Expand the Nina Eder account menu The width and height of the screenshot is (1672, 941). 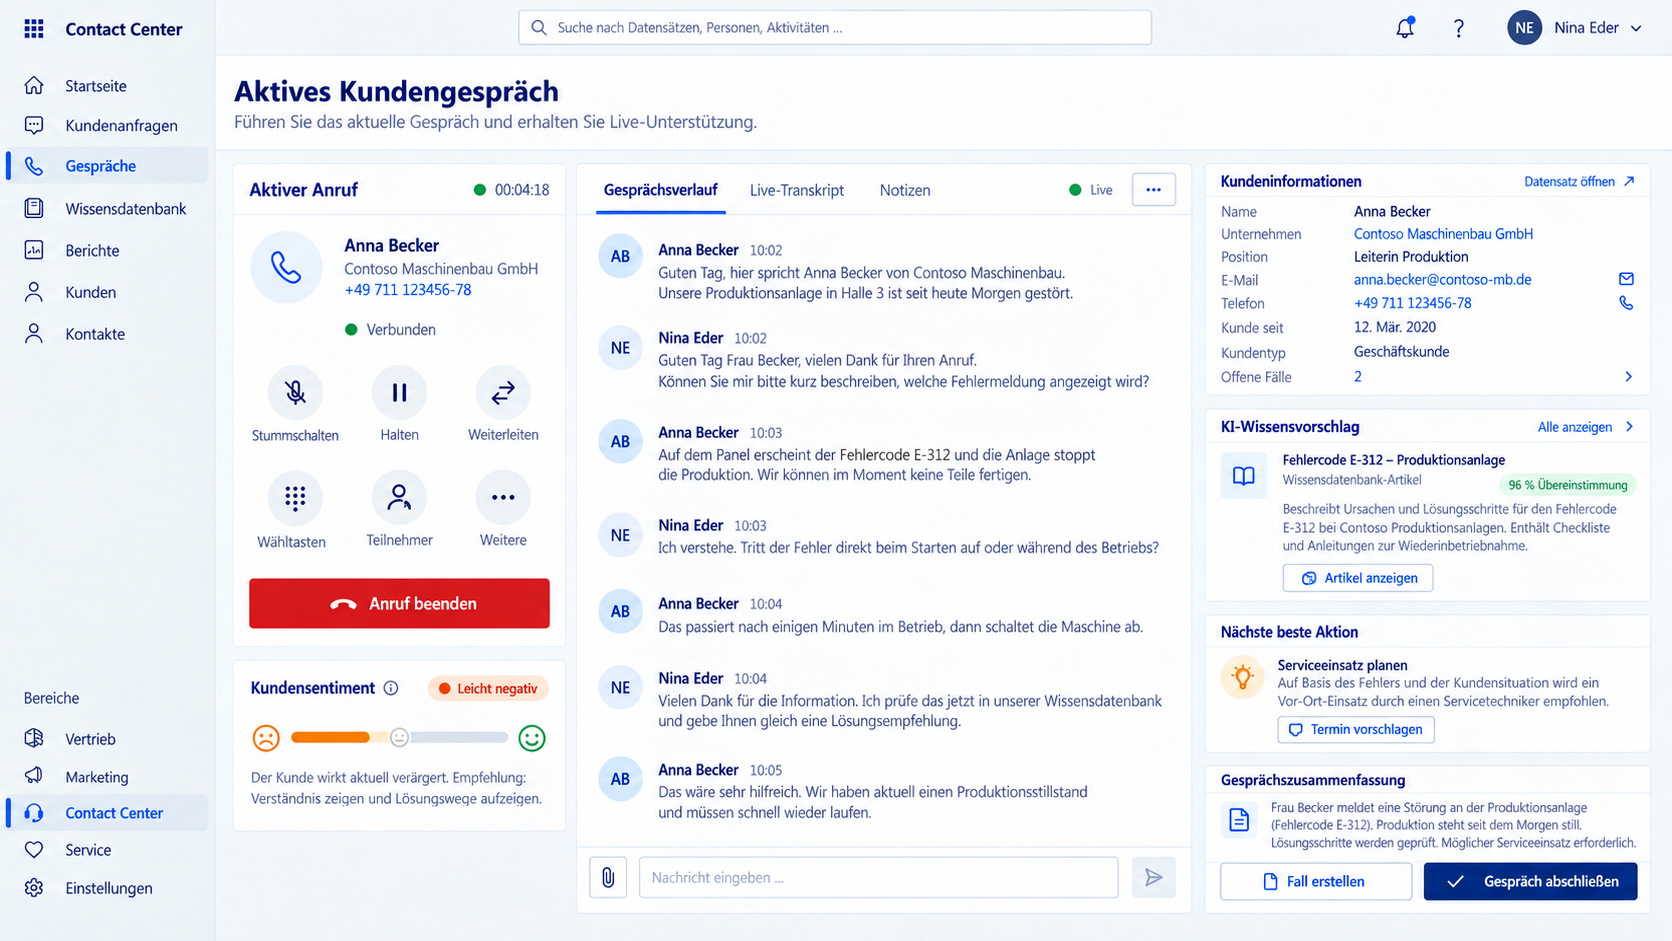[x=1575, y=28]
